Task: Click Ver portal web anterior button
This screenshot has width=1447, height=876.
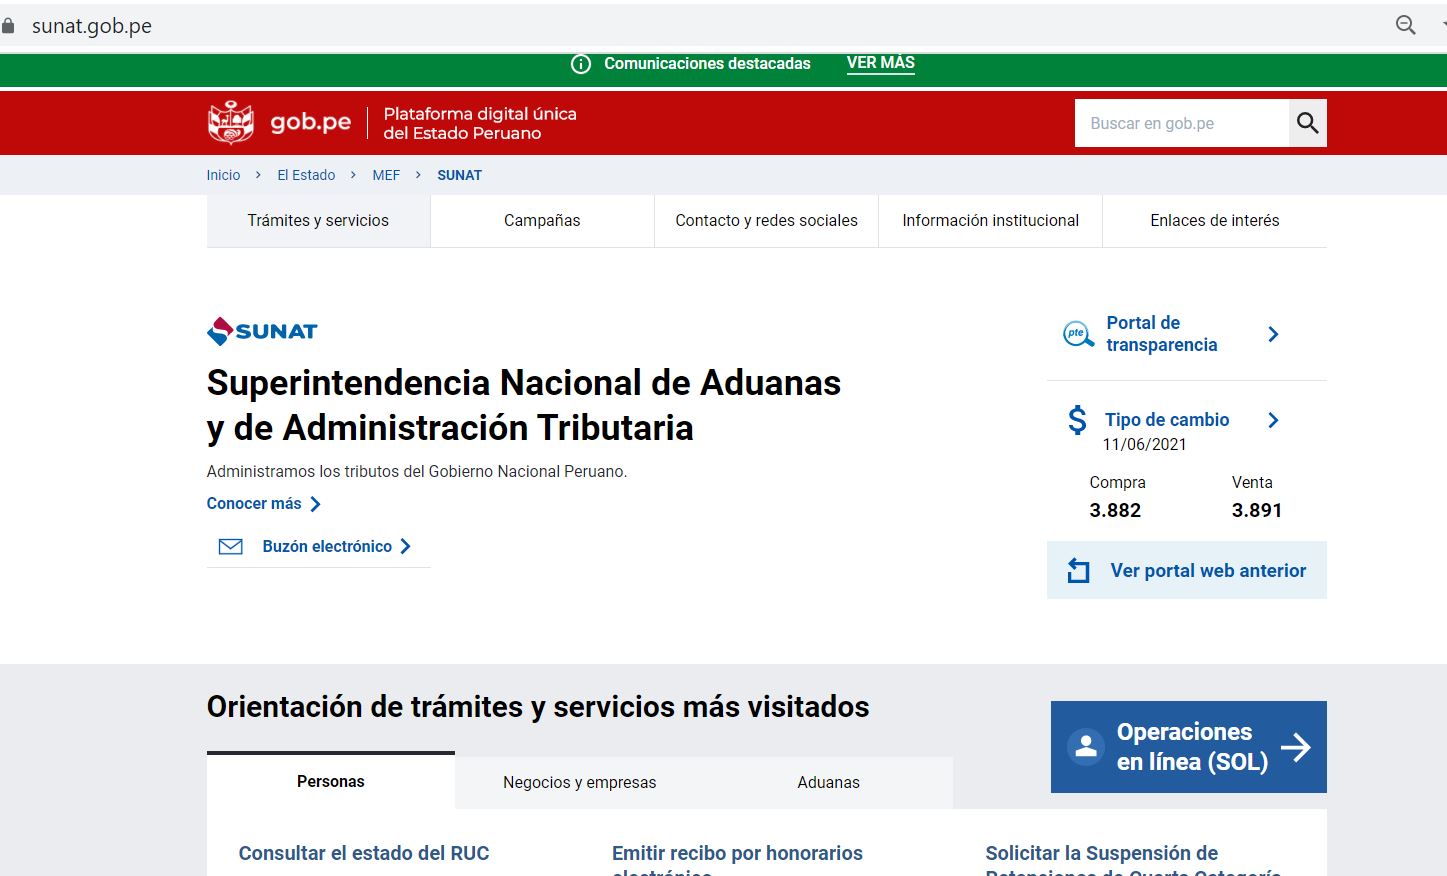Action: pyautogui.click(x=1187, y=570)
